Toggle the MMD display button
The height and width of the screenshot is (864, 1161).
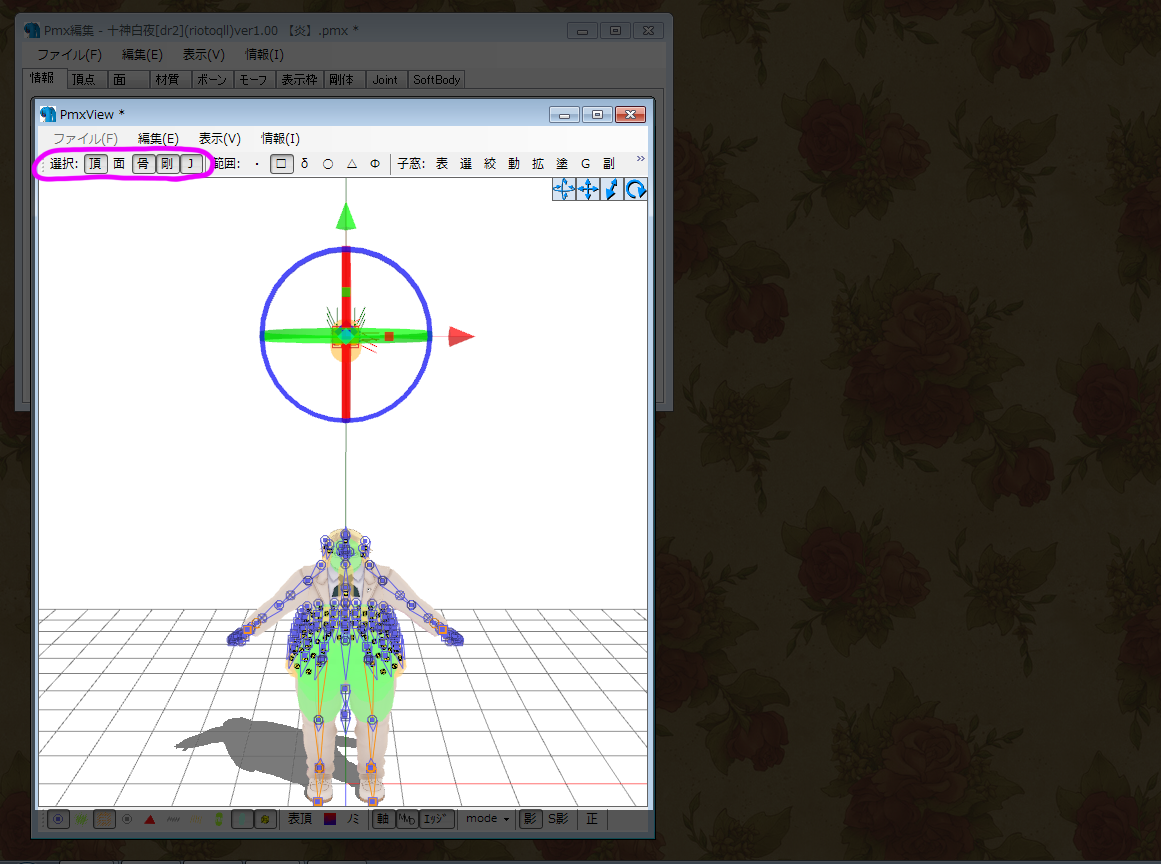[x=406, y=819]
